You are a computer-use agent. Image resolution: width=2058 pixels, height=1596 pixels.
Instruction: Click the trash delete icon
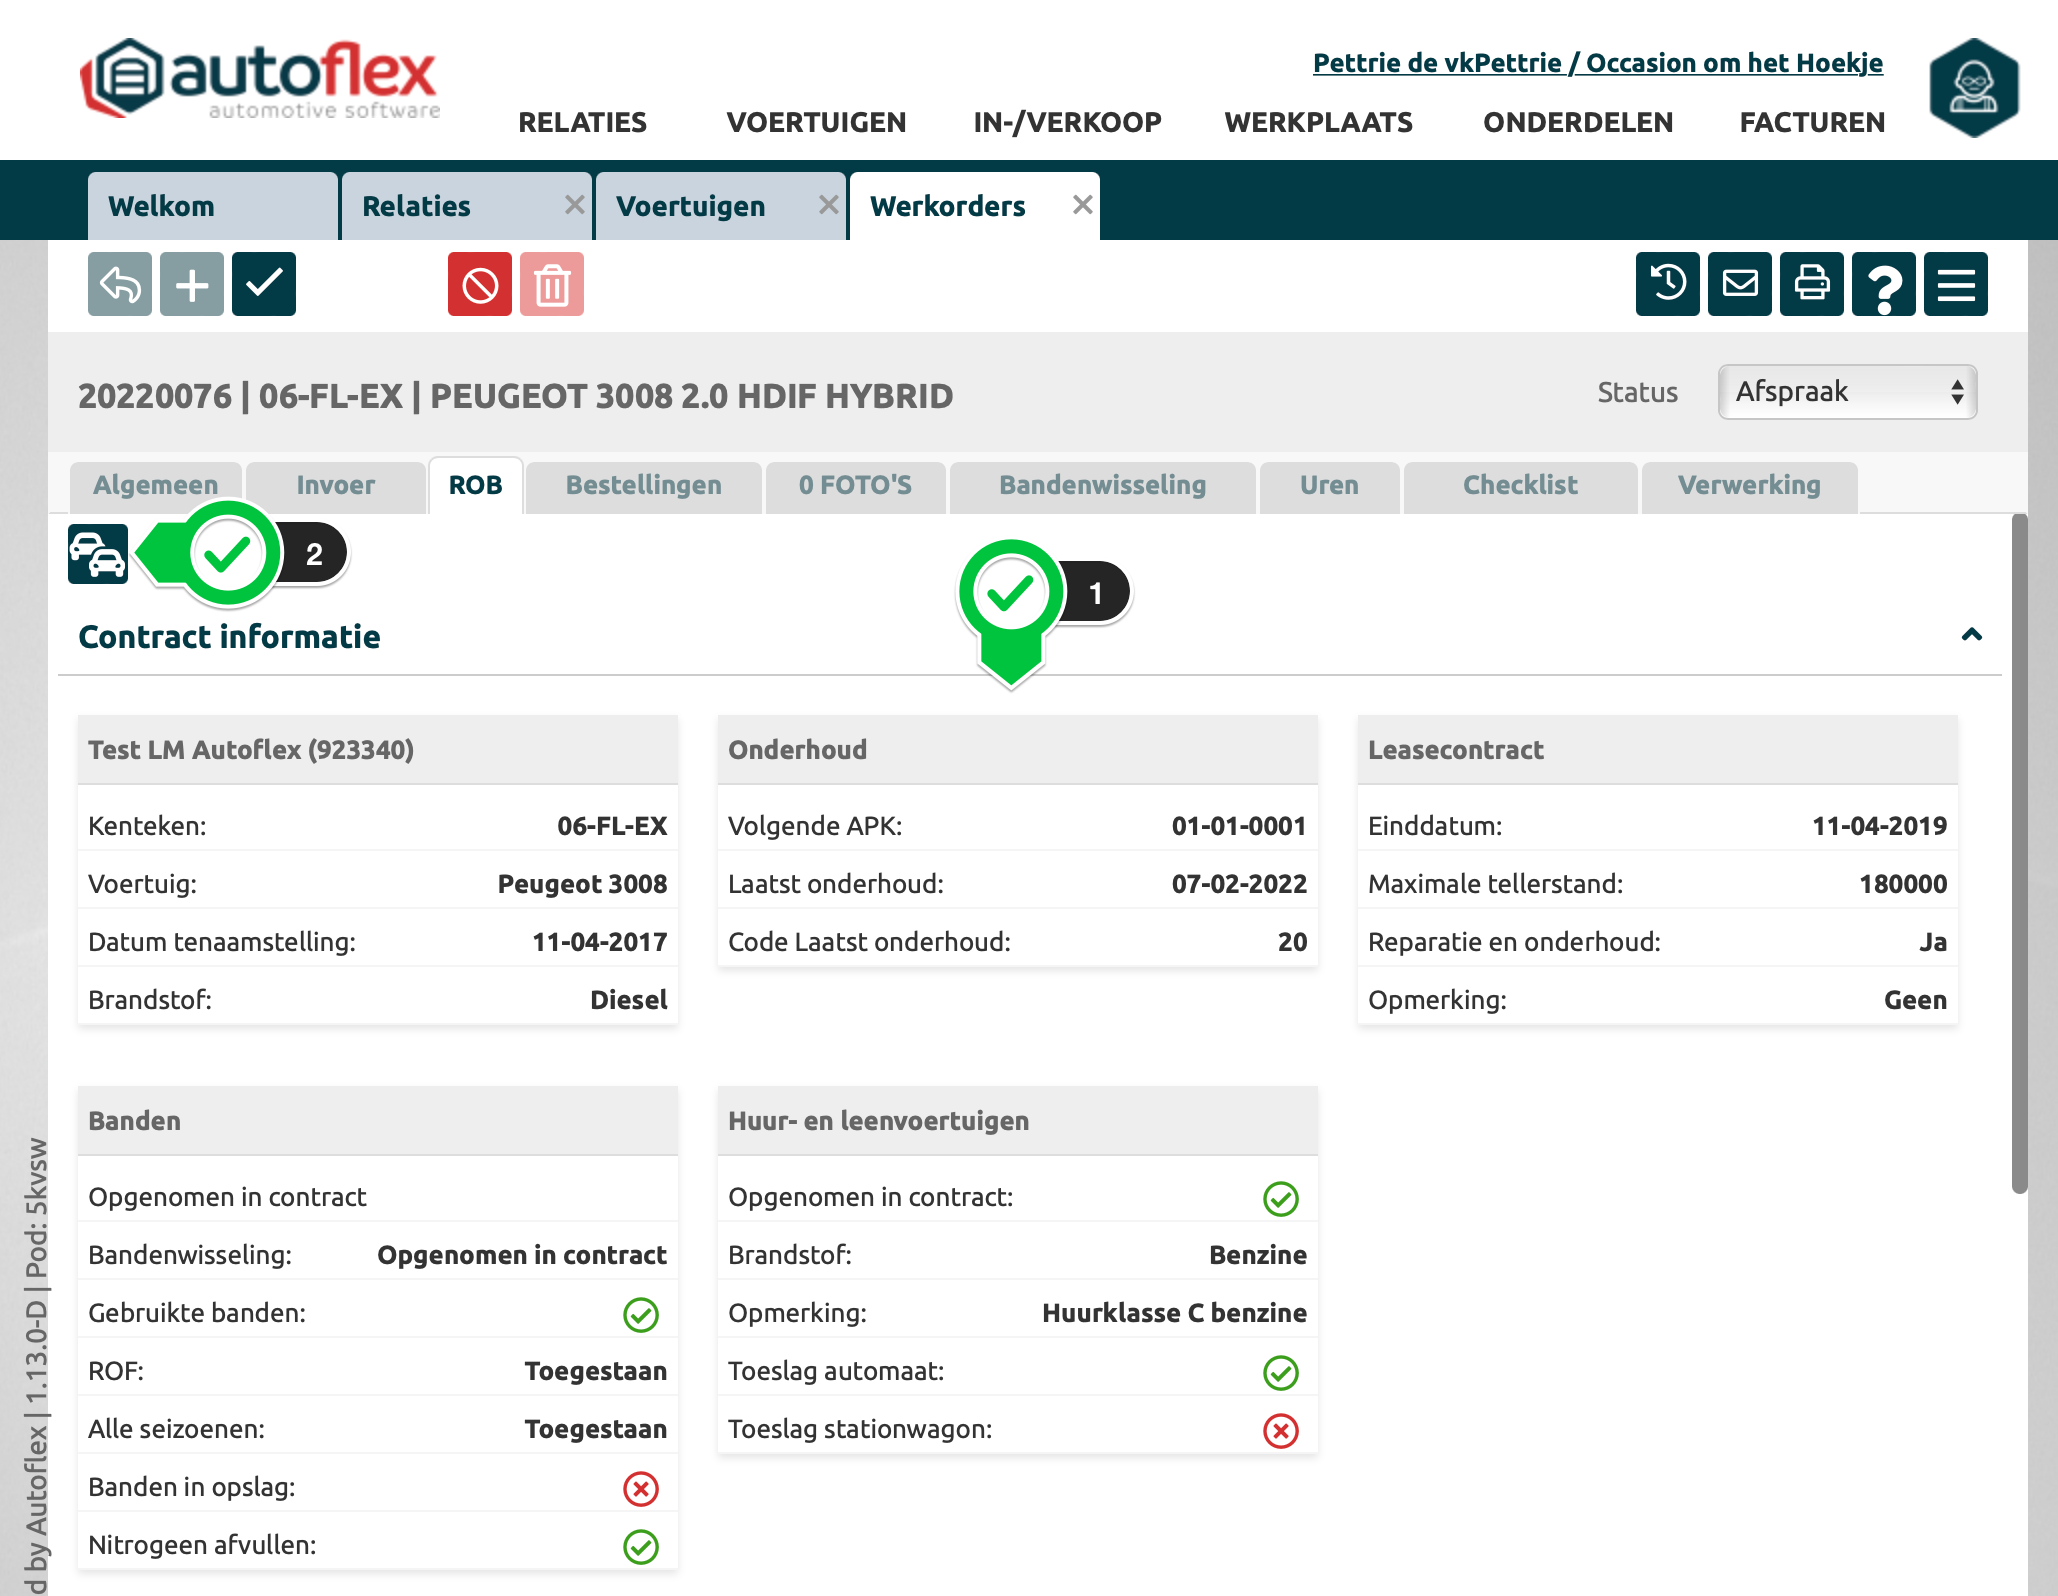click(552, 285)
